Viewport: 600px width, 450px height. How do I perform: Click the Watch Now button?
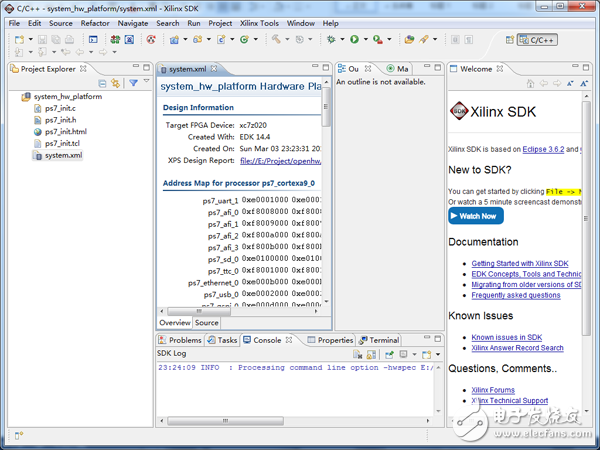pyautogui.click(x=476, y=216)
